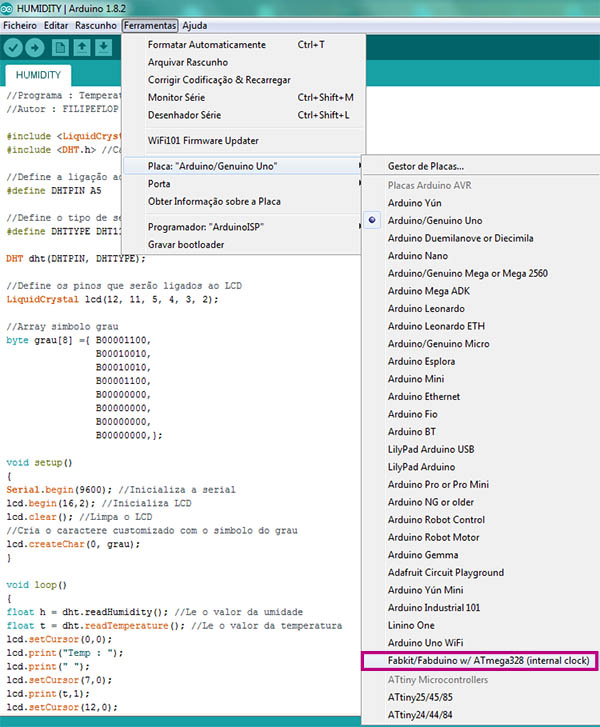Select Arduino Fio board
The image size is (600, 727).
[x=480, y=415]
